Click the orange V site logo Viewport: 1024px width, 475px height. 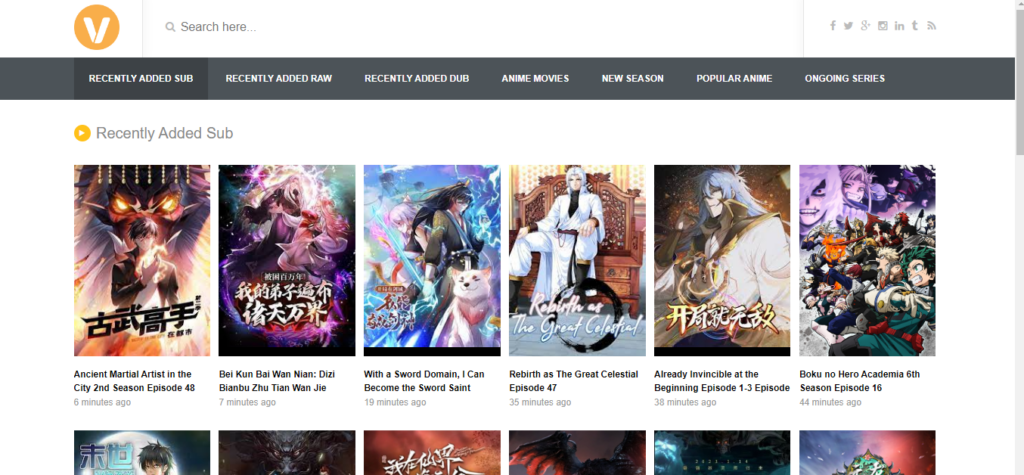97,27
